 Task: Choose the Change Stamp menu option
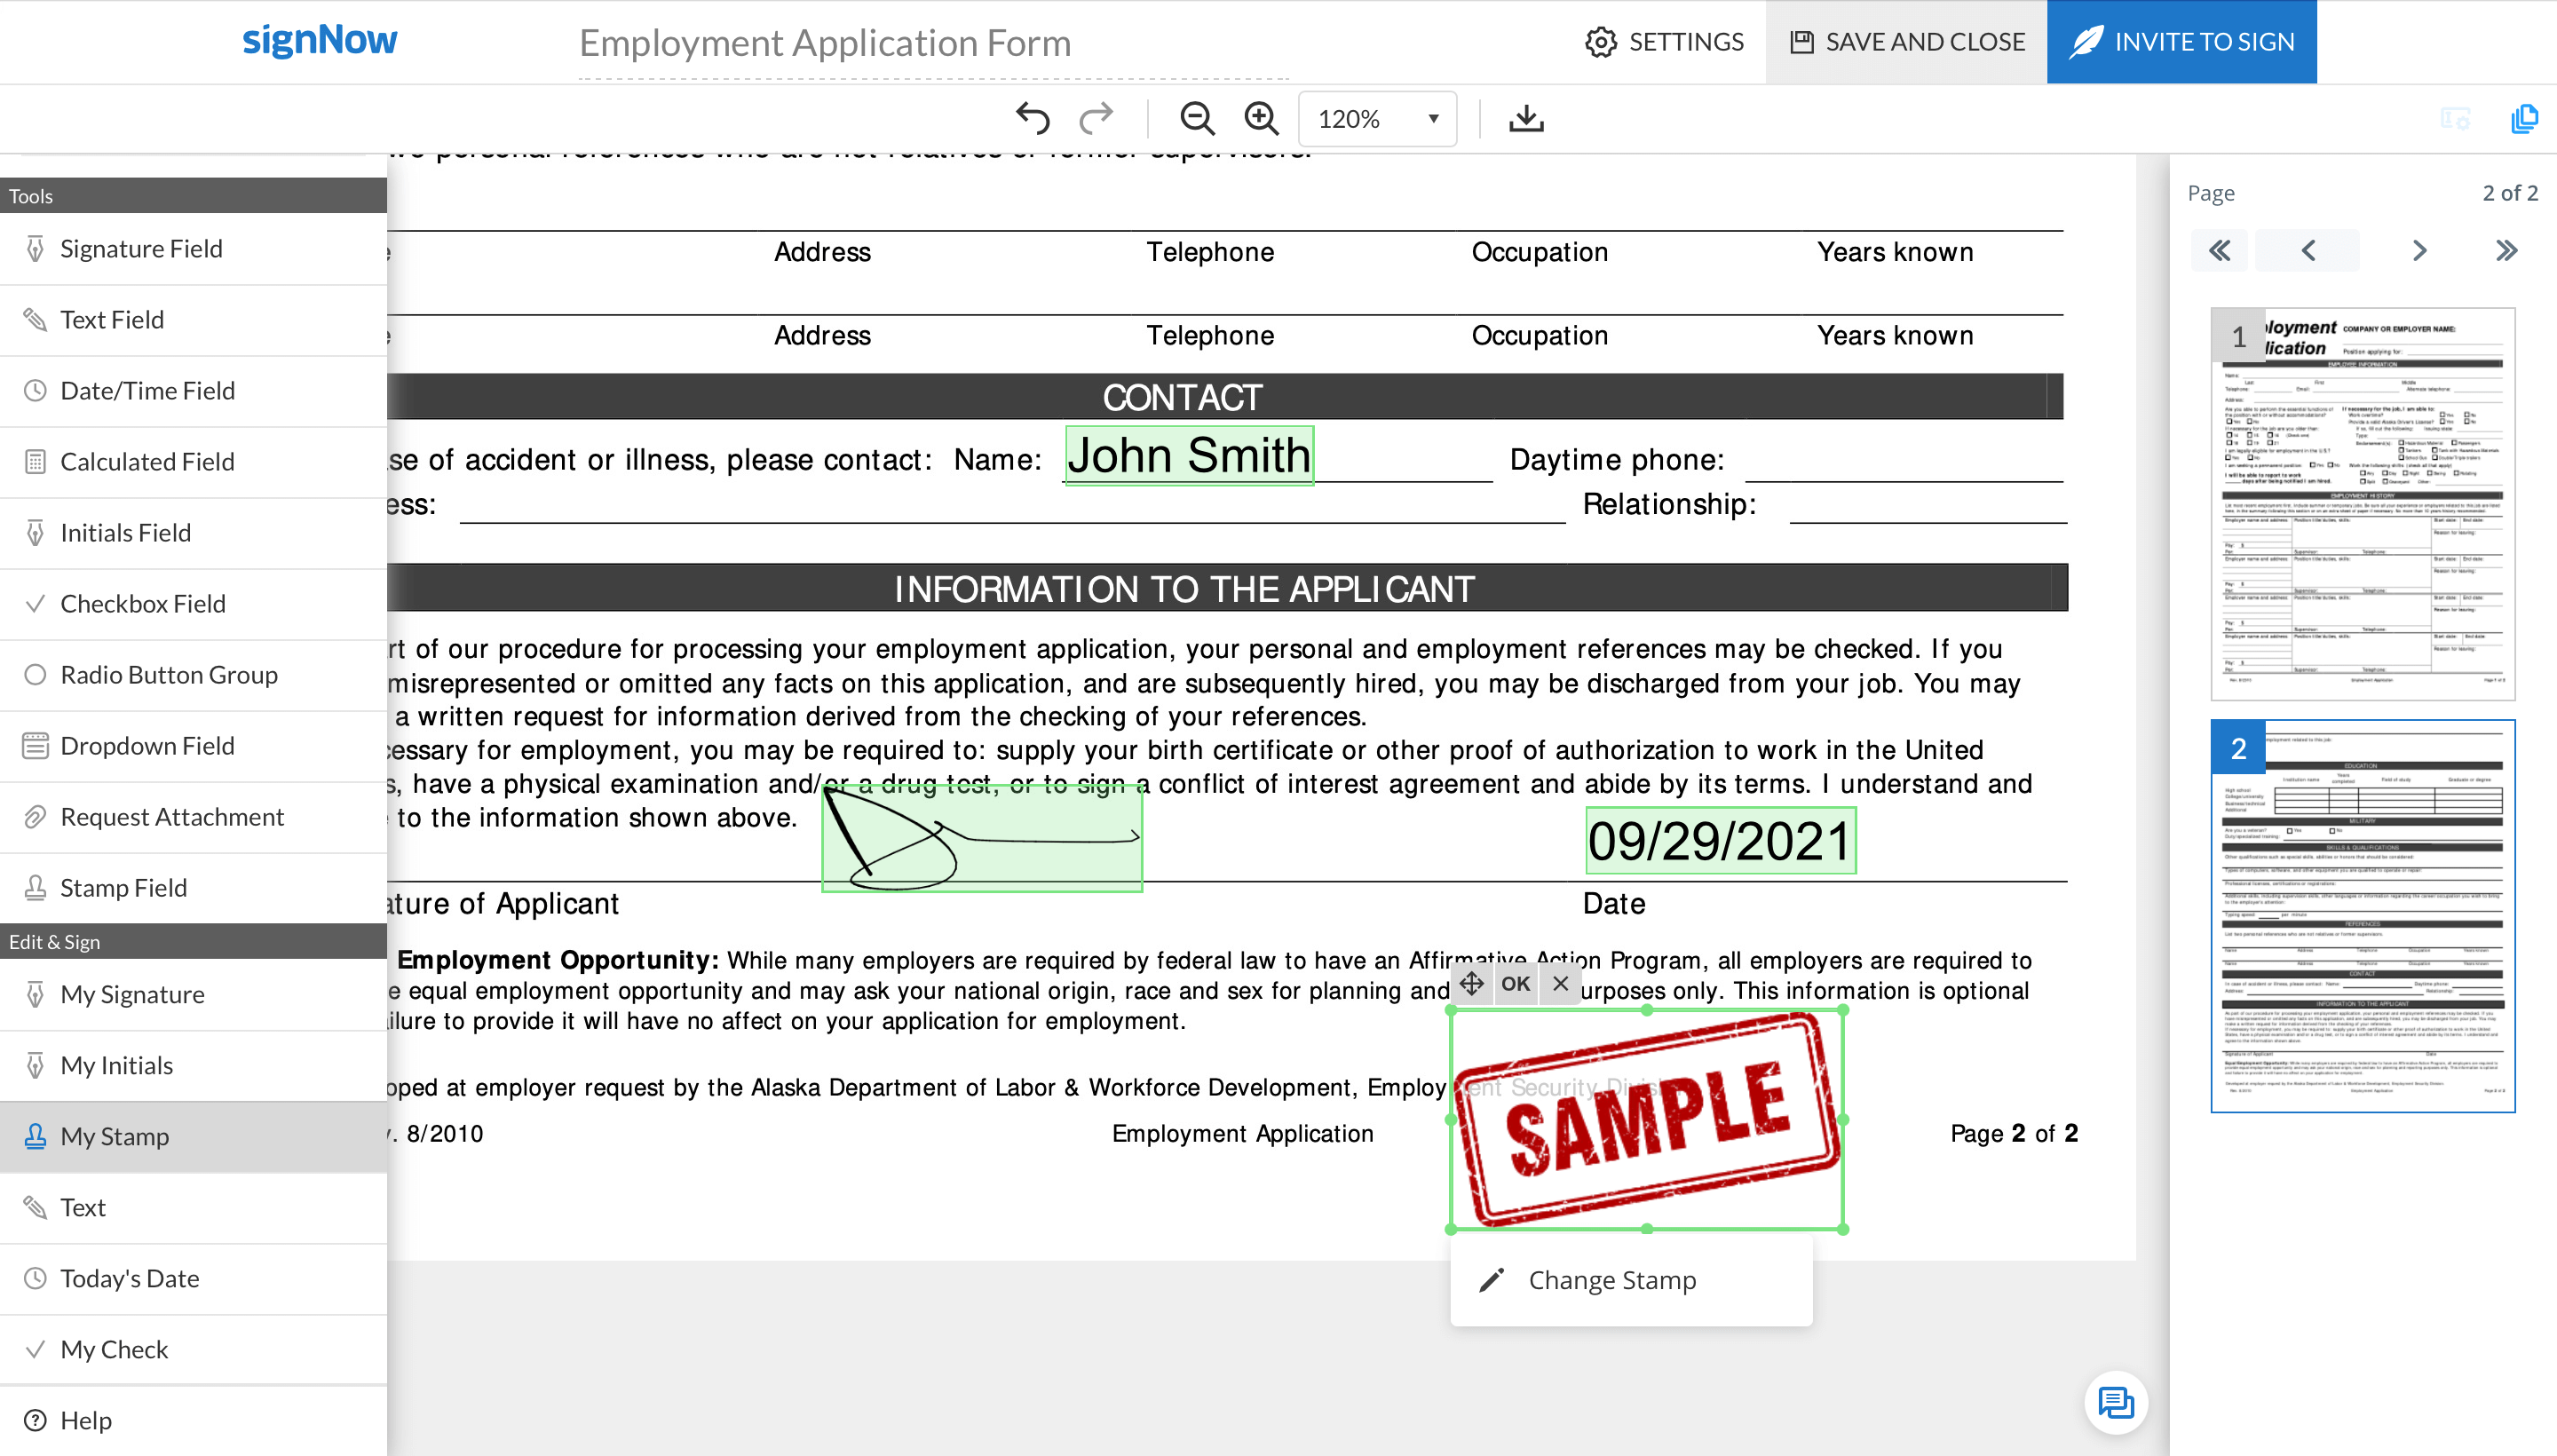point(1611,1279)
